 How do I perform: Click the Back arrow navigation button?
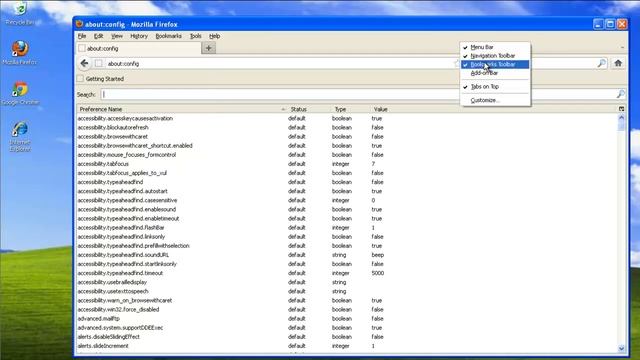(84, 63)
